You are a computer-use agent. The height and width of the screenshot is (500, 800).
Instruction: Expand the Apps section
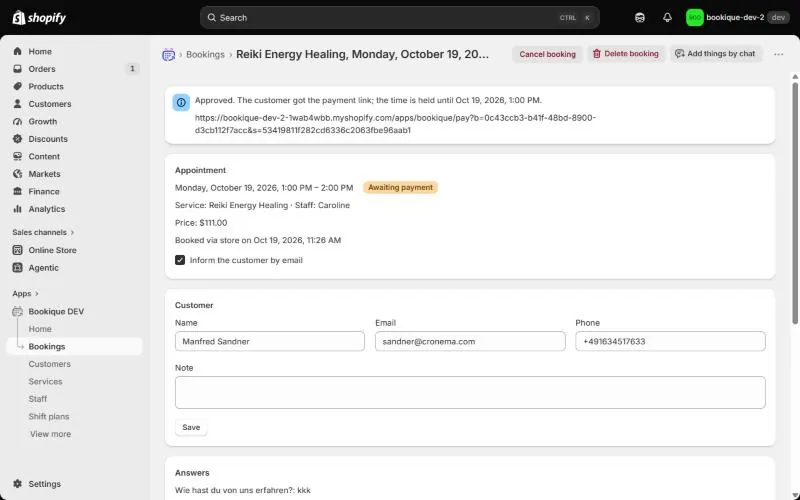[x=26, y=293]
